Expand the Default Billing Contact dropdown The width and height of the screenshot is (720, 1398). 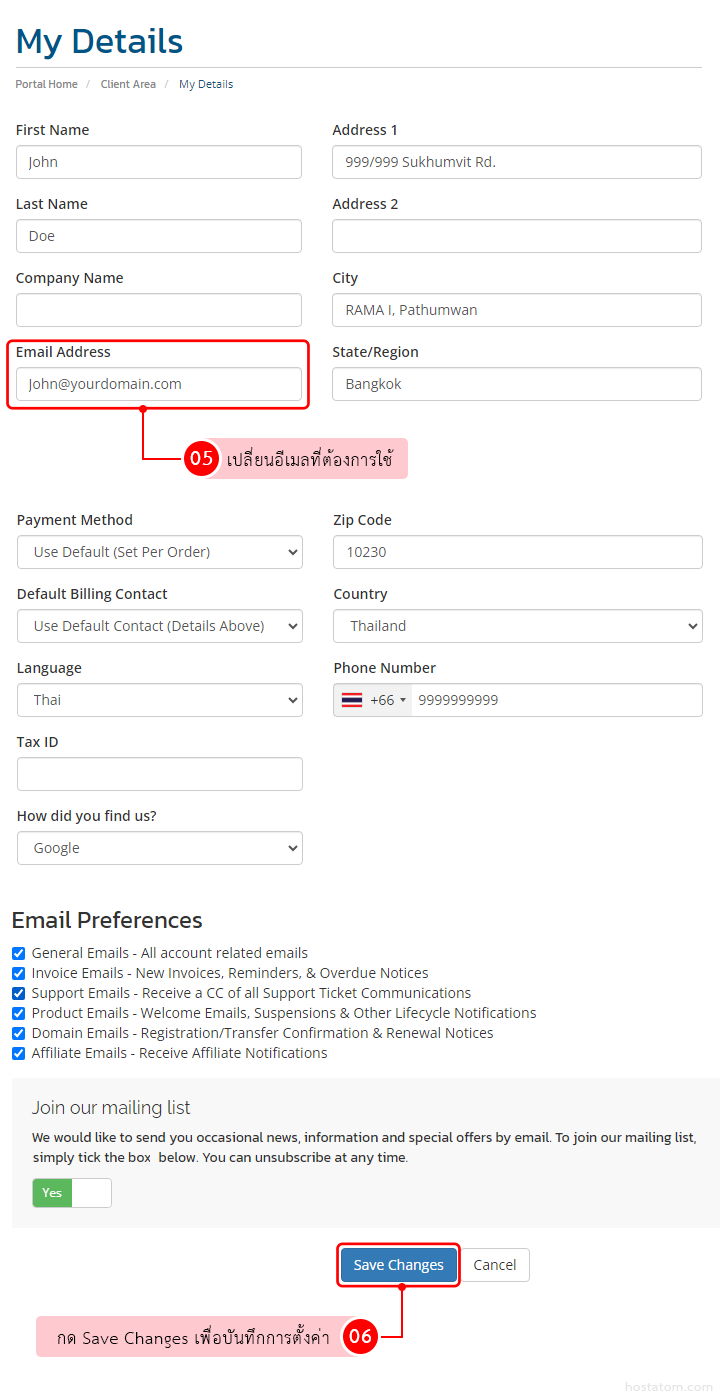point(160,626)
